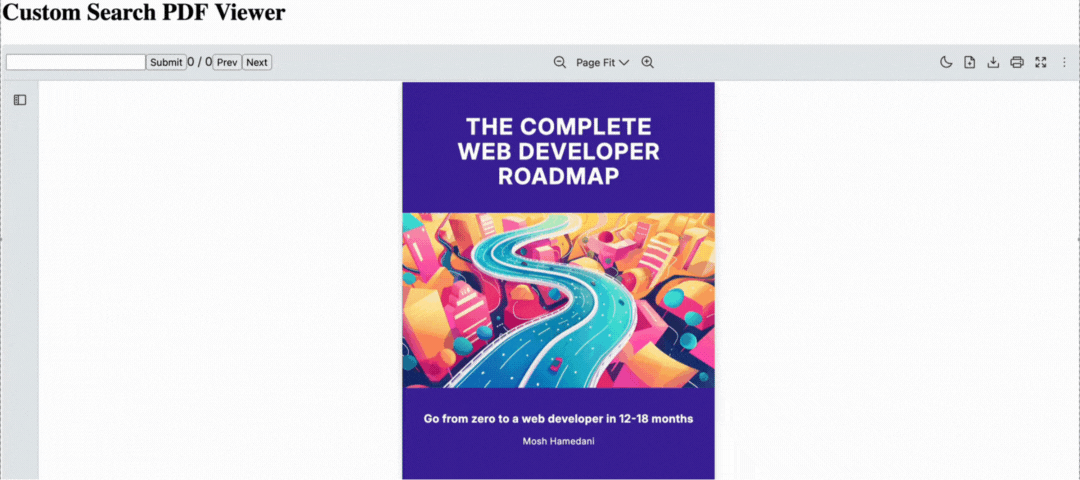Print the document with printer icon
The width and height of the screenshot is (1080, 480).
pos(1017,62)
